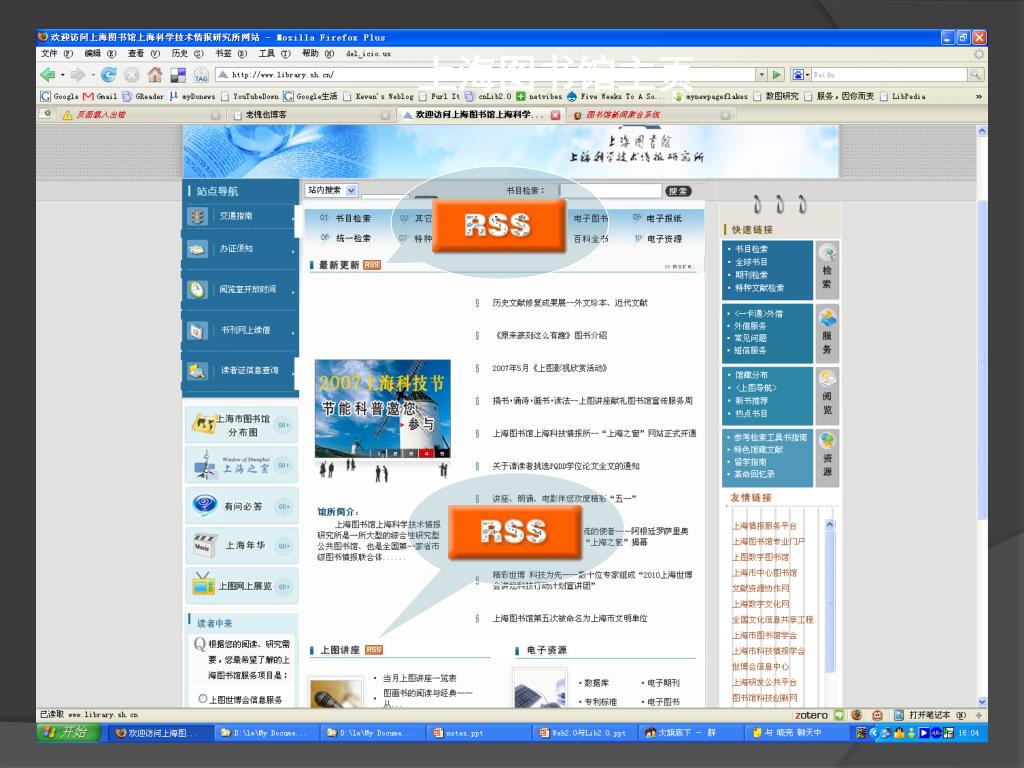Switch to the 页面载入出错 tab
The image size is (1024, 768).
click(x=140, y=115)
